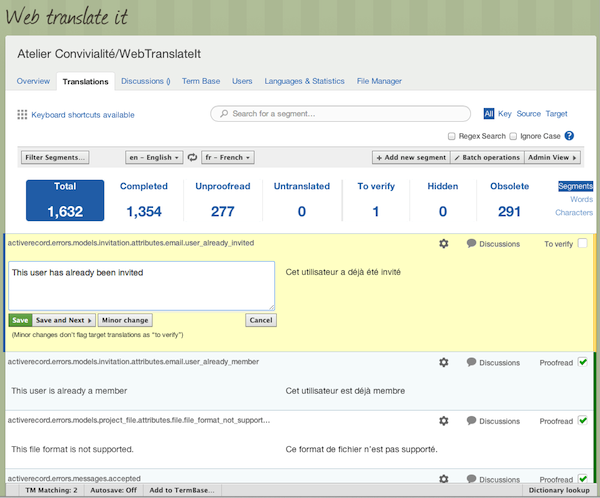Click the magnifier icon in search box

click(224, 114)
